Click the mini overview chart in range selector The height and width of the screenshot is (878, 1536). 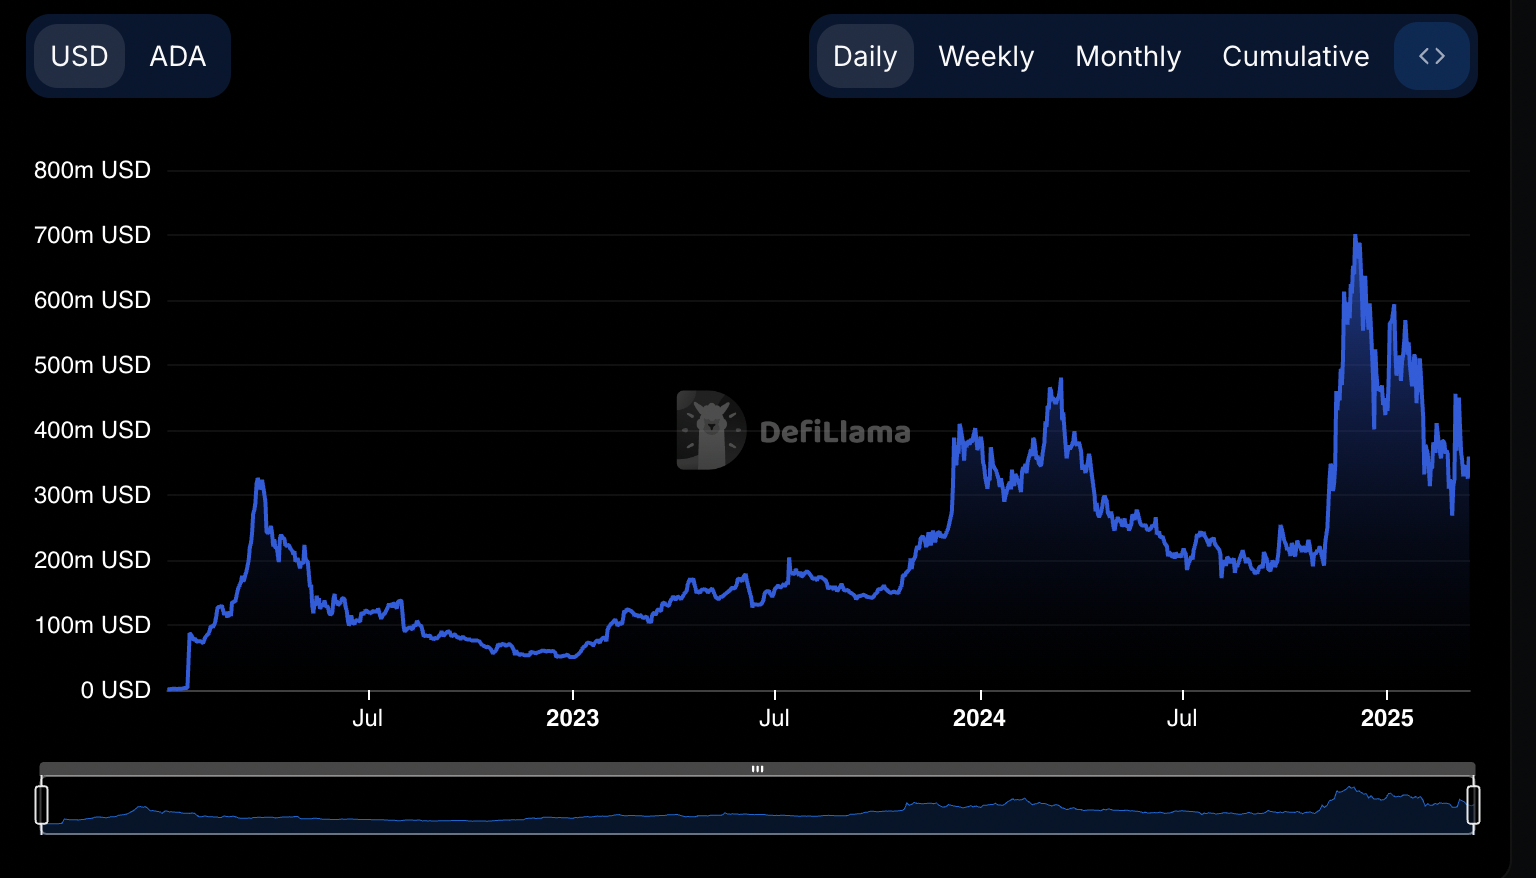coord(757,805)
